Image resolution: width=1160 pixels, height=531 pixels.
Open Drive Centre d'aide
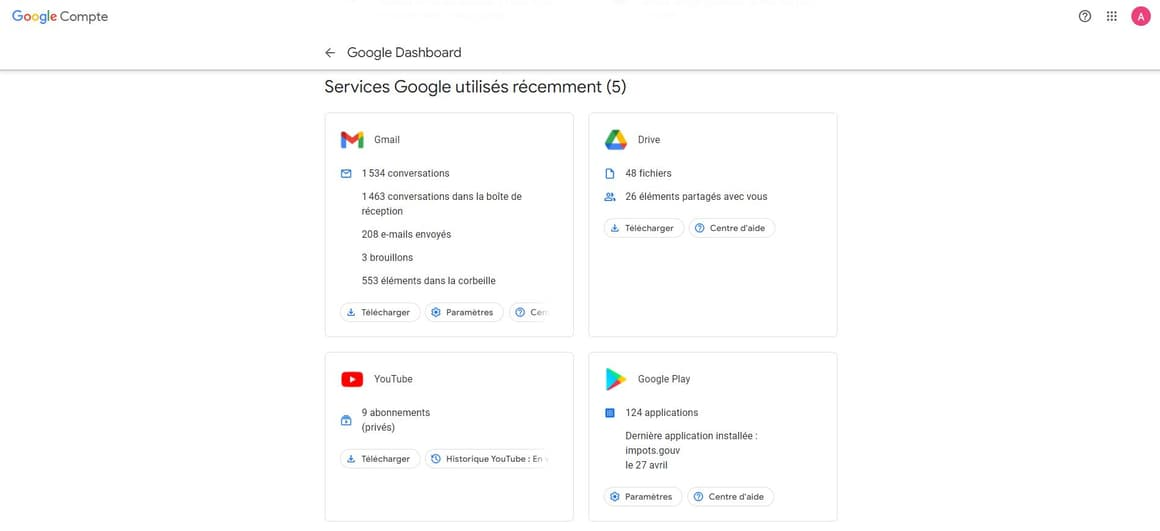coord(732,228)
